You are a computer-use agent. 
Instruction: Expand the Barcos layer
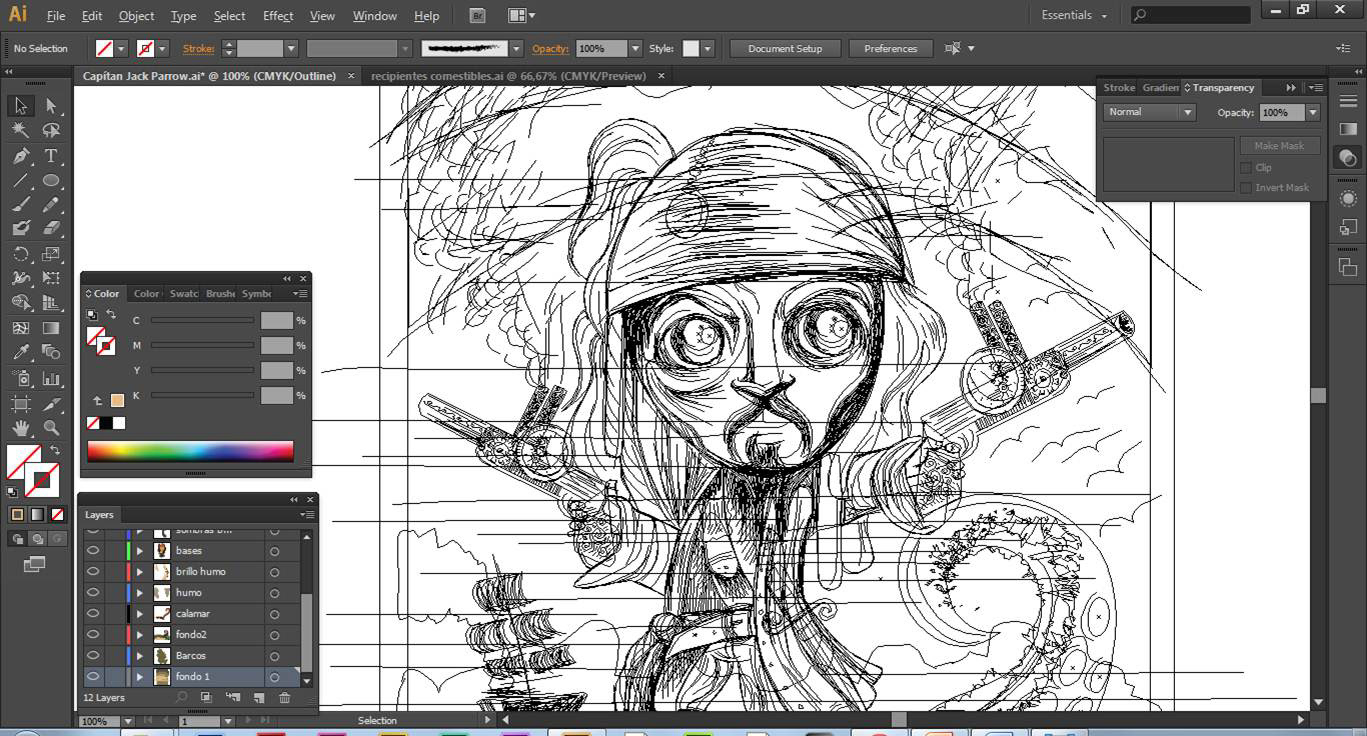pyautogui.click(x=139, y=656)
